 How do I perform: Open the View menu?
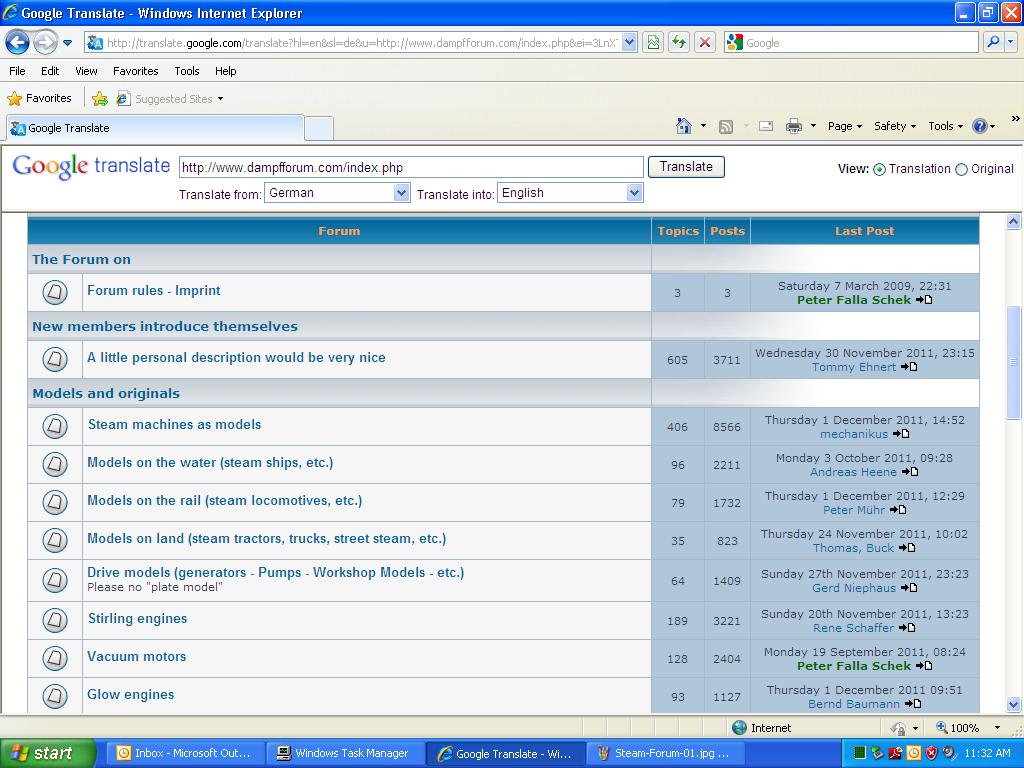pyautogui.click(x=86, y=71)
